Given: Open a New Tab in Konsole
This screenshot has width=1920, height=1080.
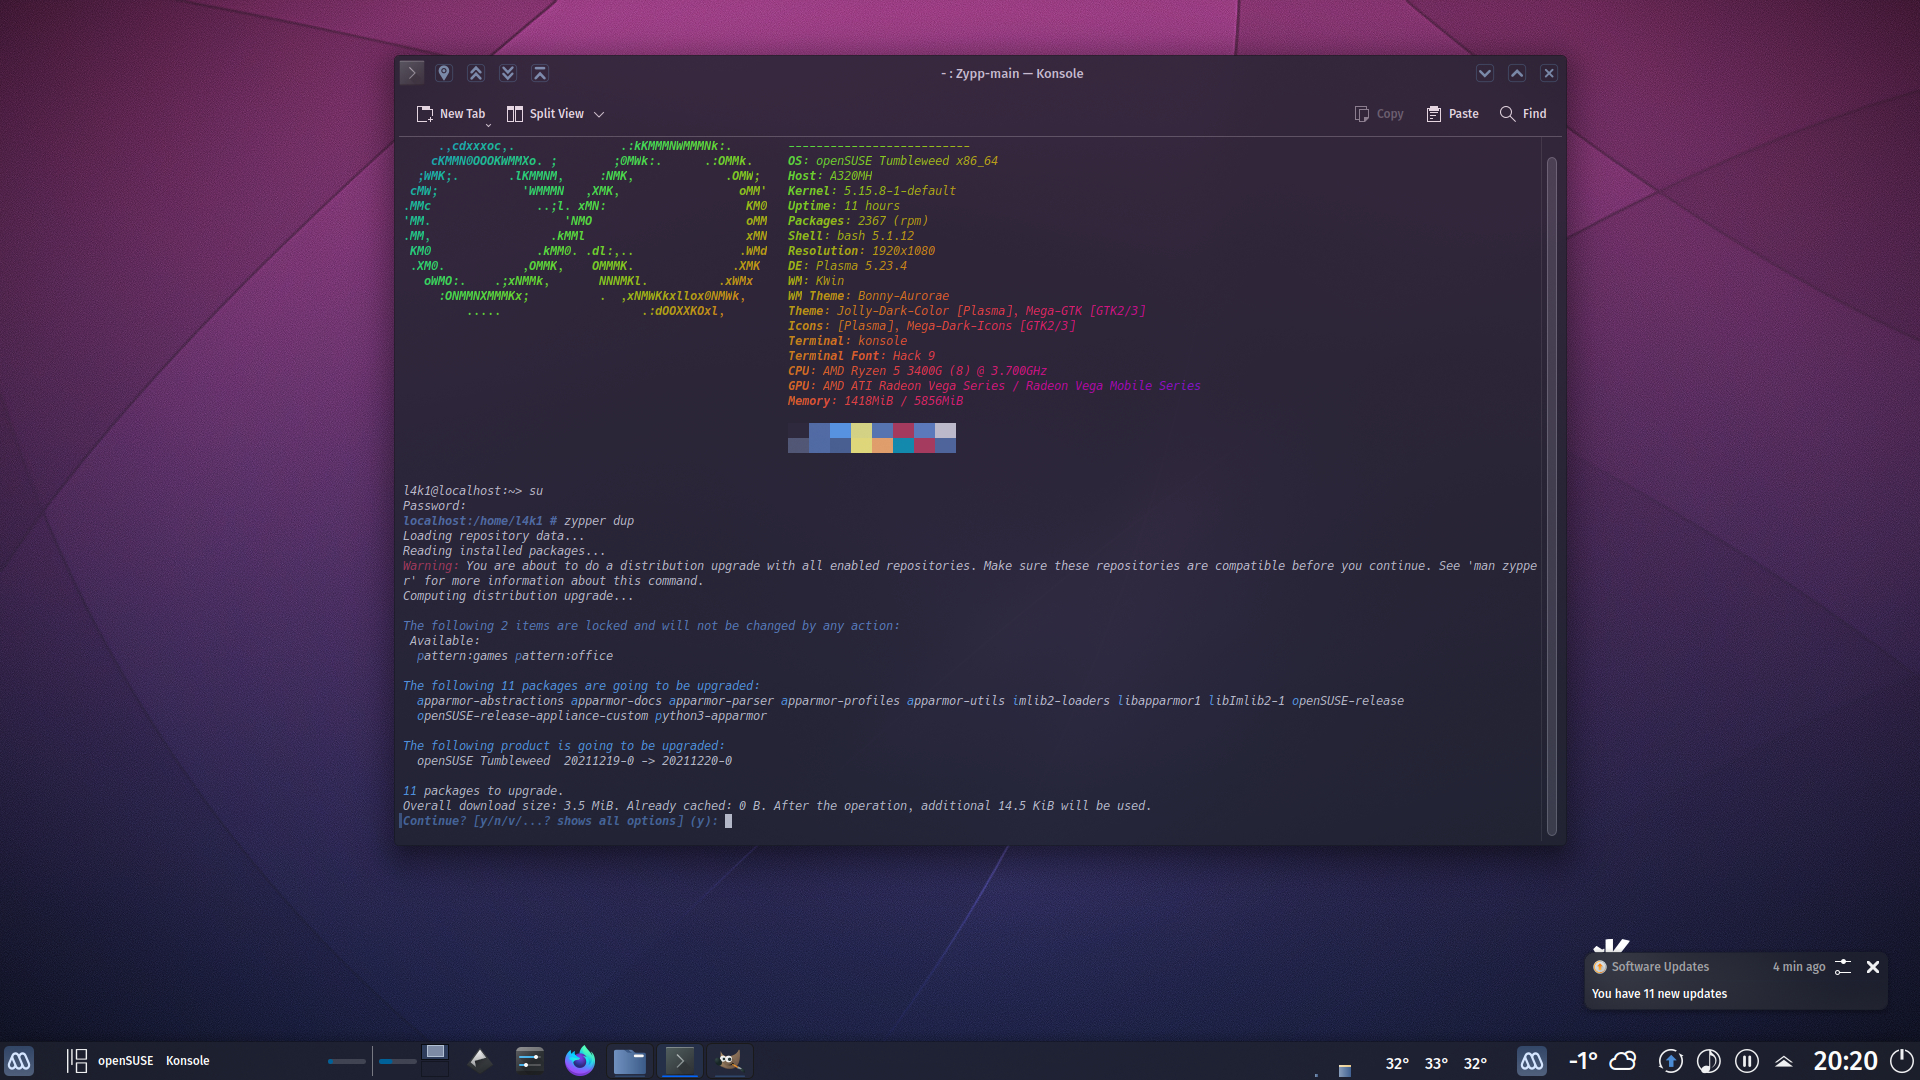Looking at the screenshot, I should point(451,114).
